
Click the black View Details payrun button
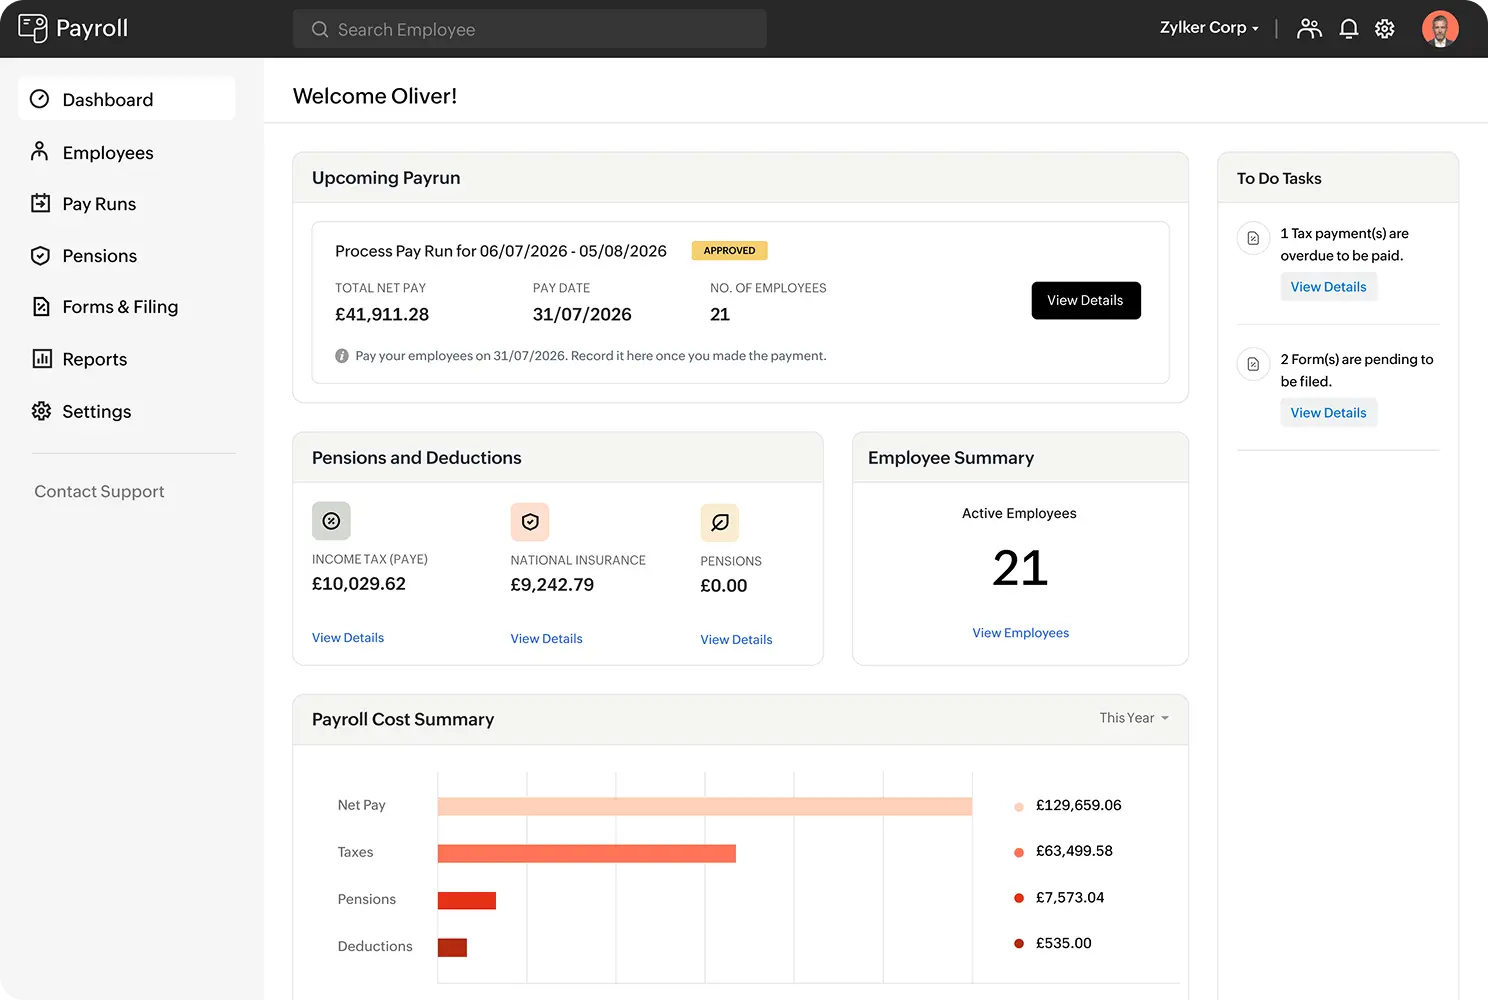(1086, 300)
